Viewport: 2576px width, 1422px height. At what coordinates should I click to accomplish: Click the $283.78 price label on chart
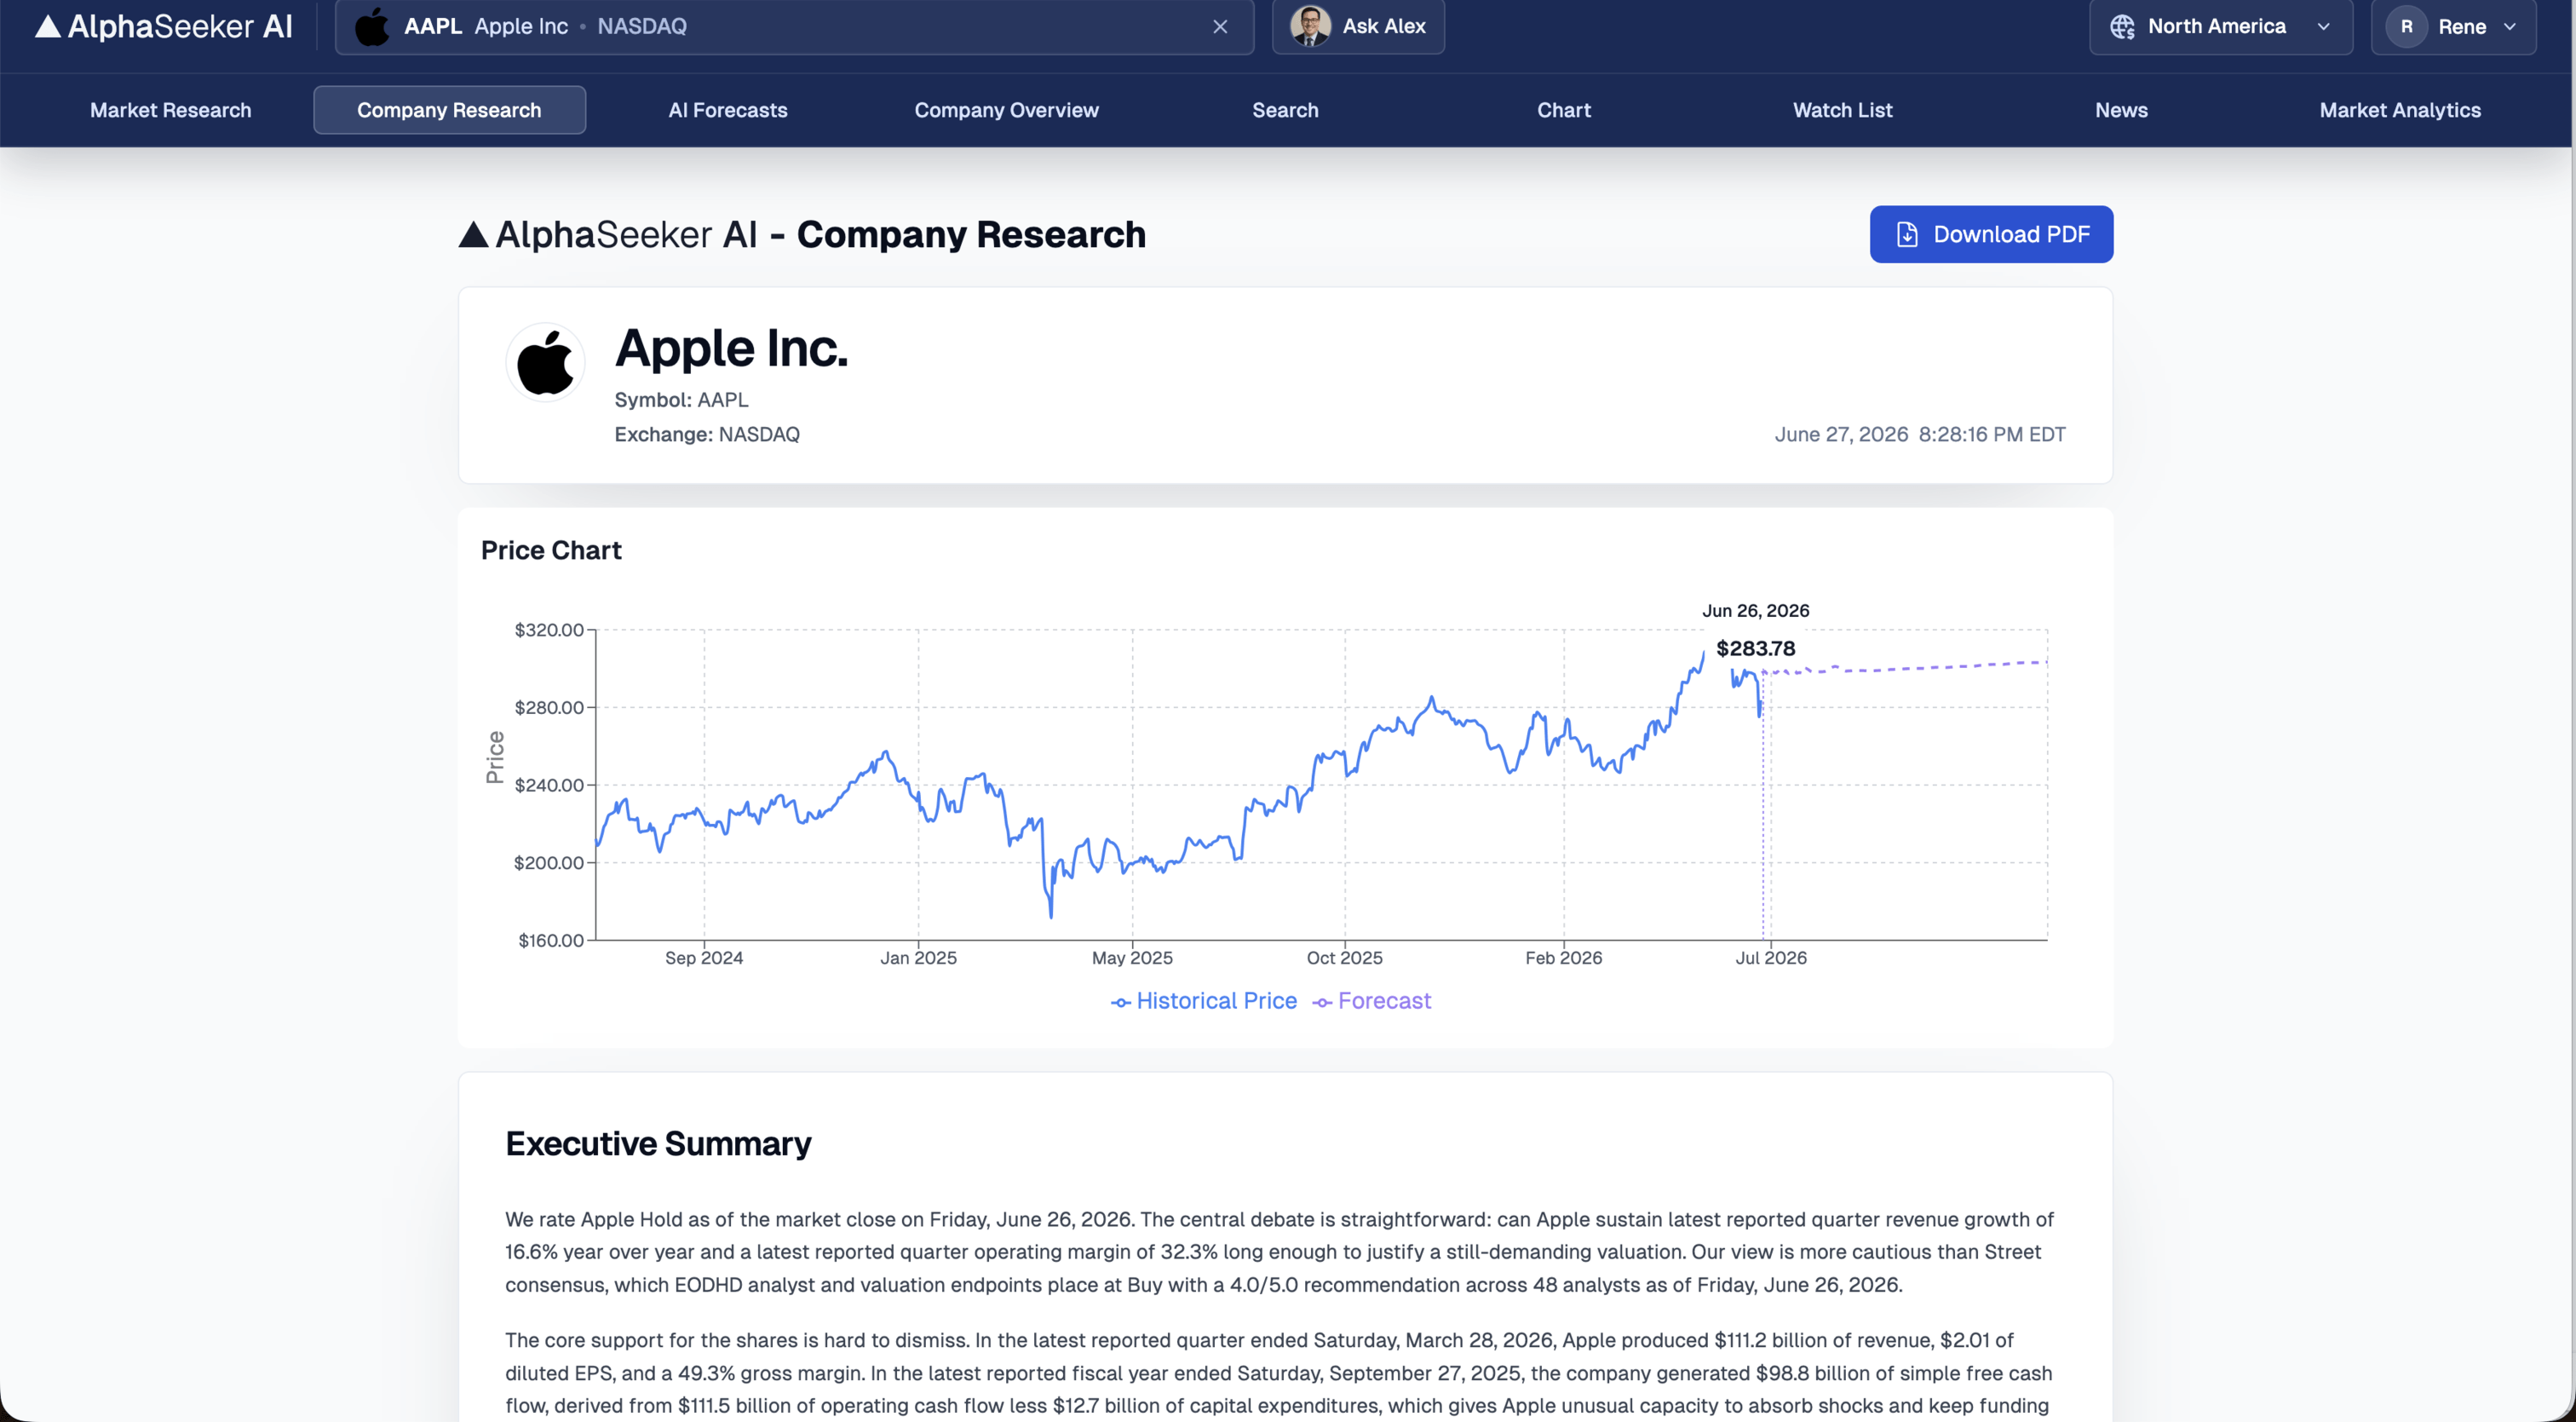point(1755,648)
